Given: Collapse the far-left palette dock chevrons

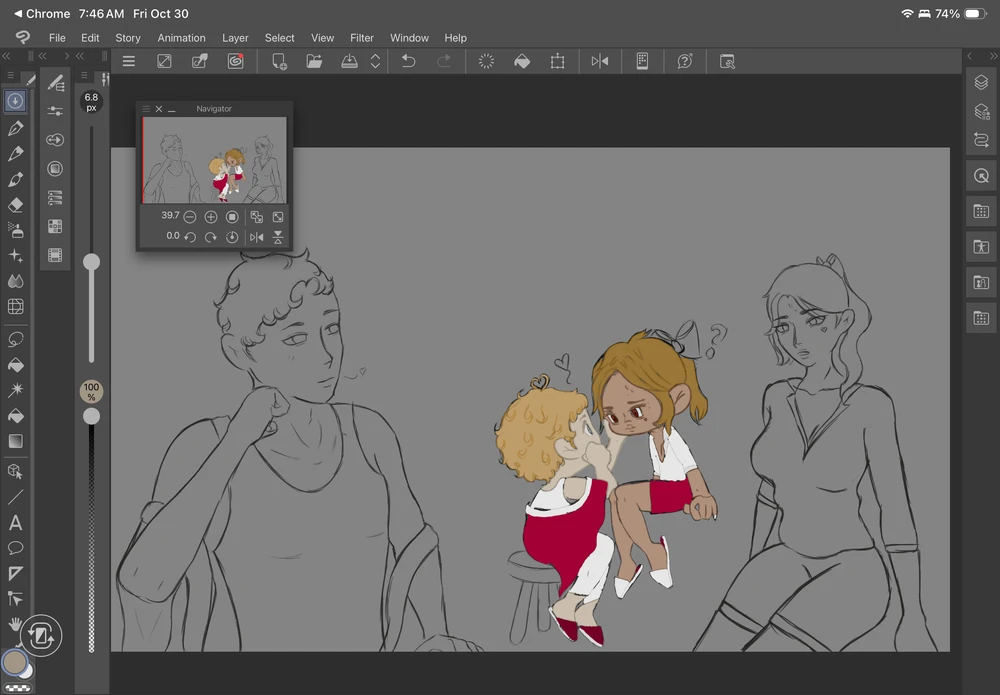Looking at the screenshot, I should [6, 56].
